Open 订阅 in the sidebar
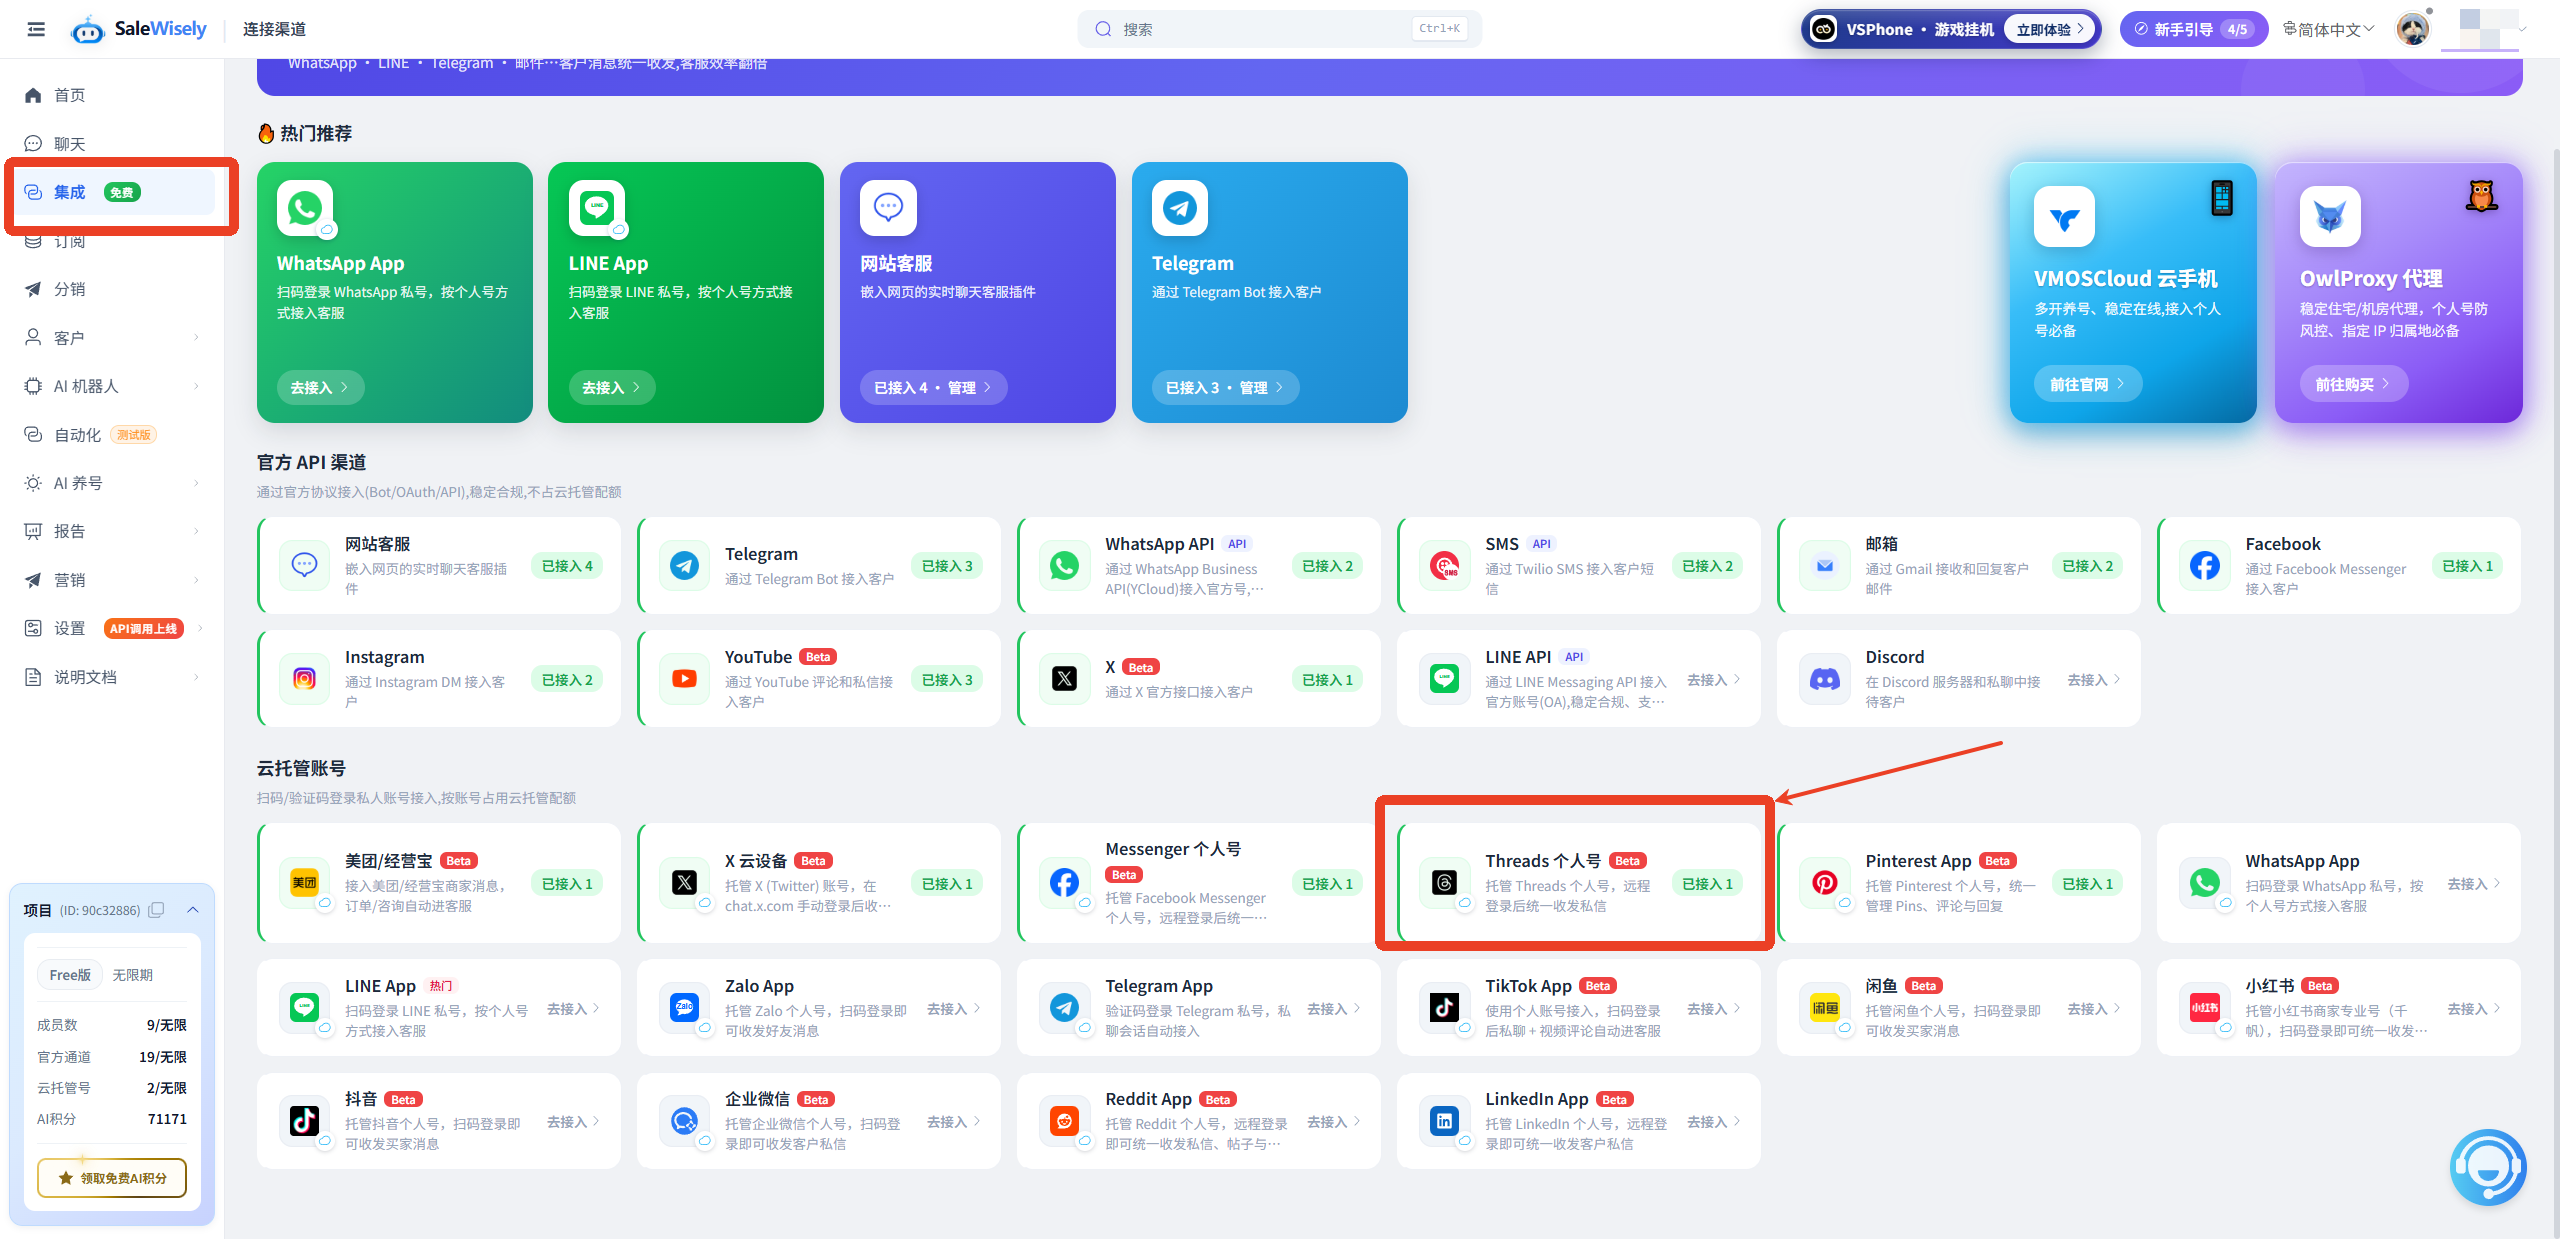Viewport: 2560px width, 1239px height. 112,241
